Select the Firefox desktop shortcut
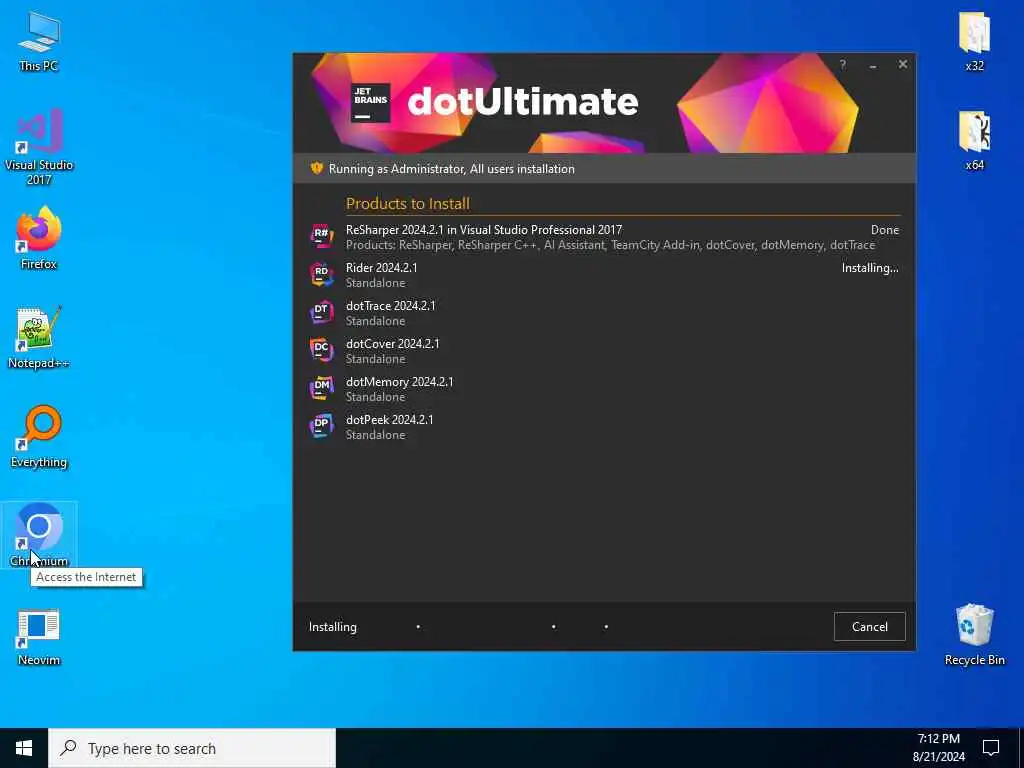 (x=39, y=238)
